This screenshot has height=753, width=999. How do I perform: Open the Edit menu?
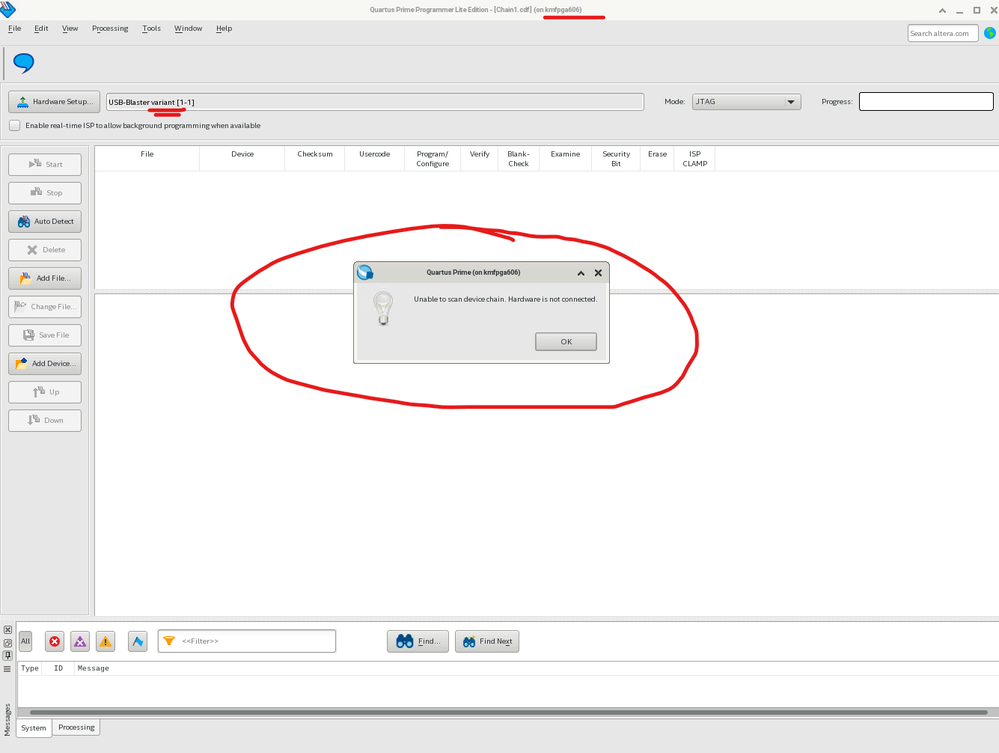click(41, 28)
